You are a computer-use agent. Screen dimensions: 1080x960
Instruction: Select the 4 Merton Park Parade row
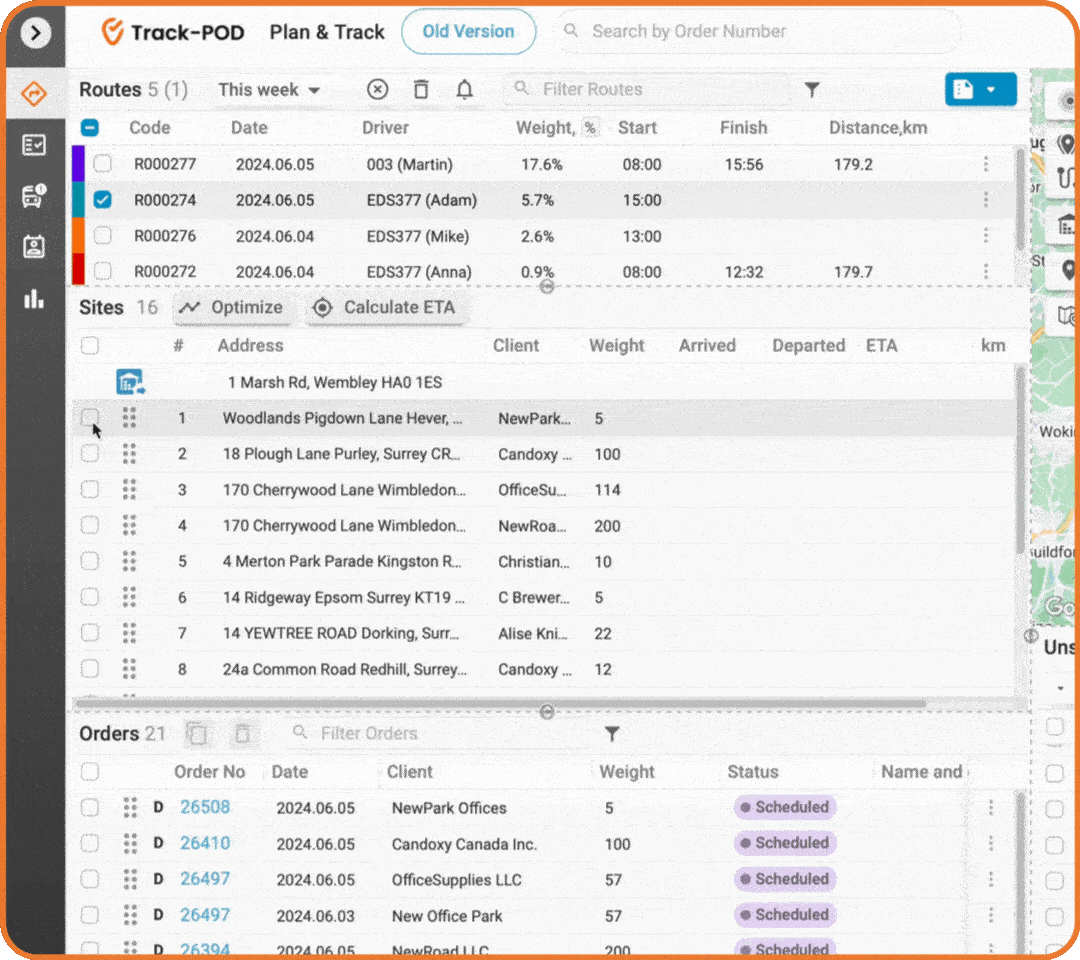coord(544,561)
